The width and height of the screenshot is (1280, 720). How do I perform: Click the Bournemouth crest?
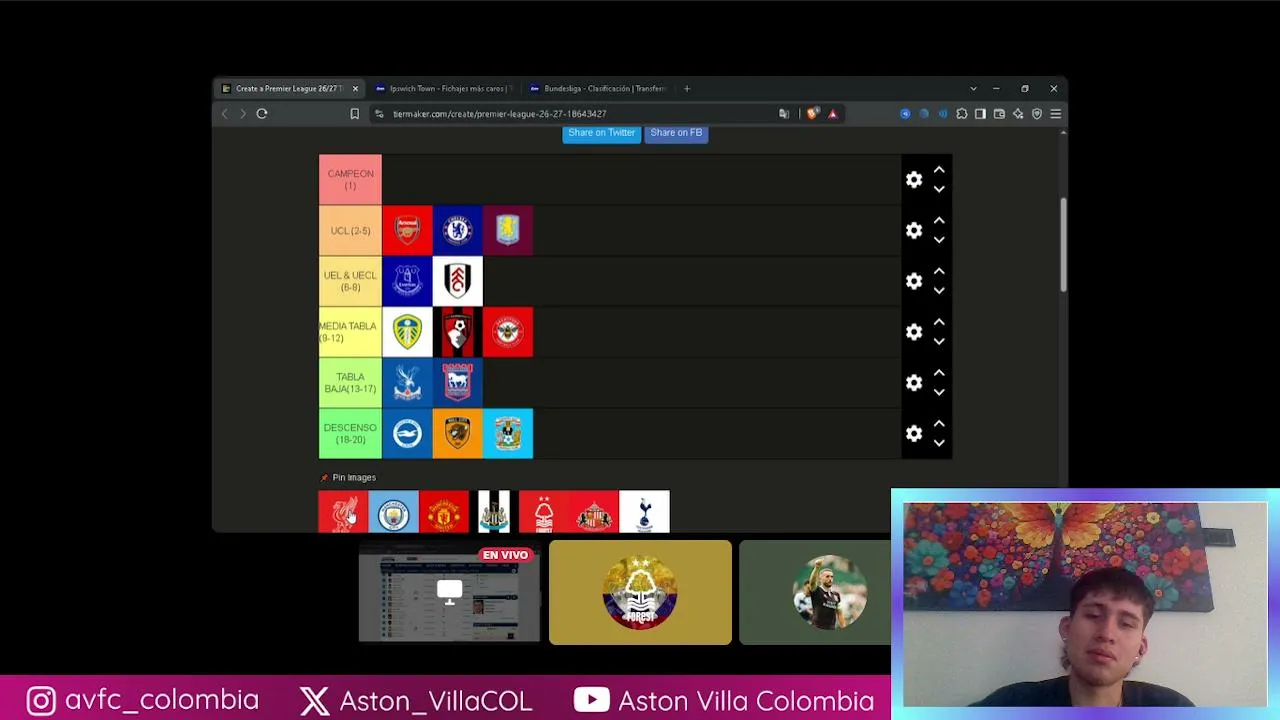458,332
